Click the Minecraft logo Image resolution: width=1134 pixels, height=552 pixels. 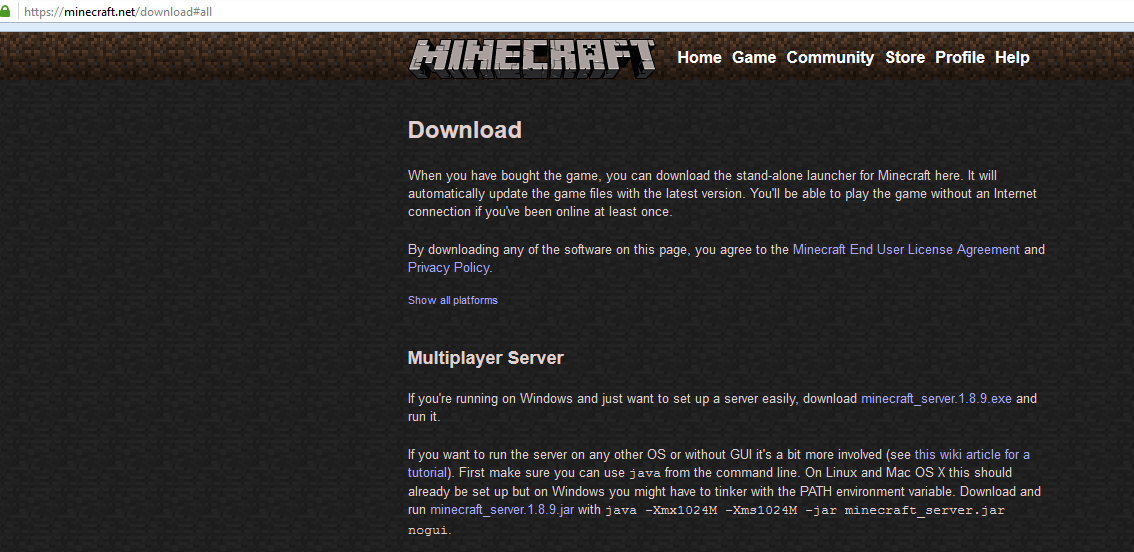click(x=532, y=58)
